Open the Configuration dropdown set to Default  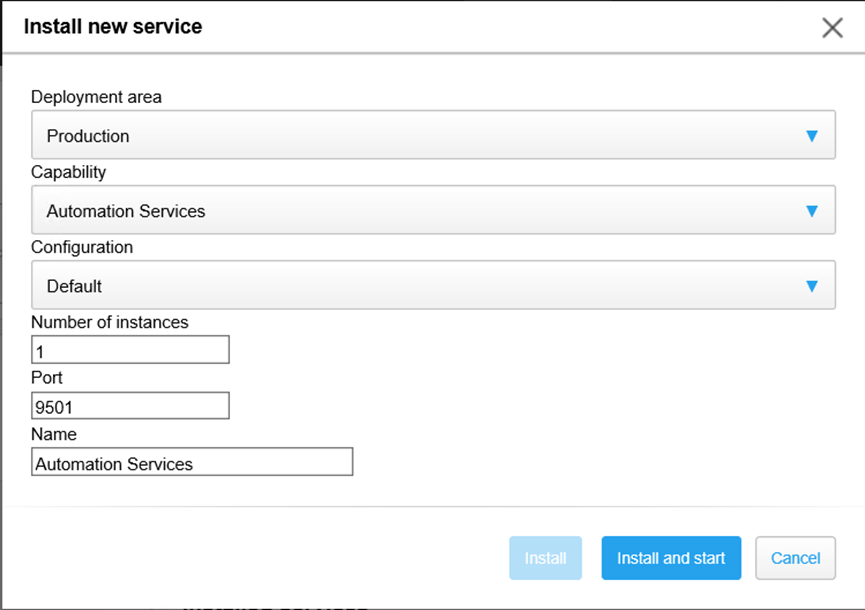click(x=420, y=286)
